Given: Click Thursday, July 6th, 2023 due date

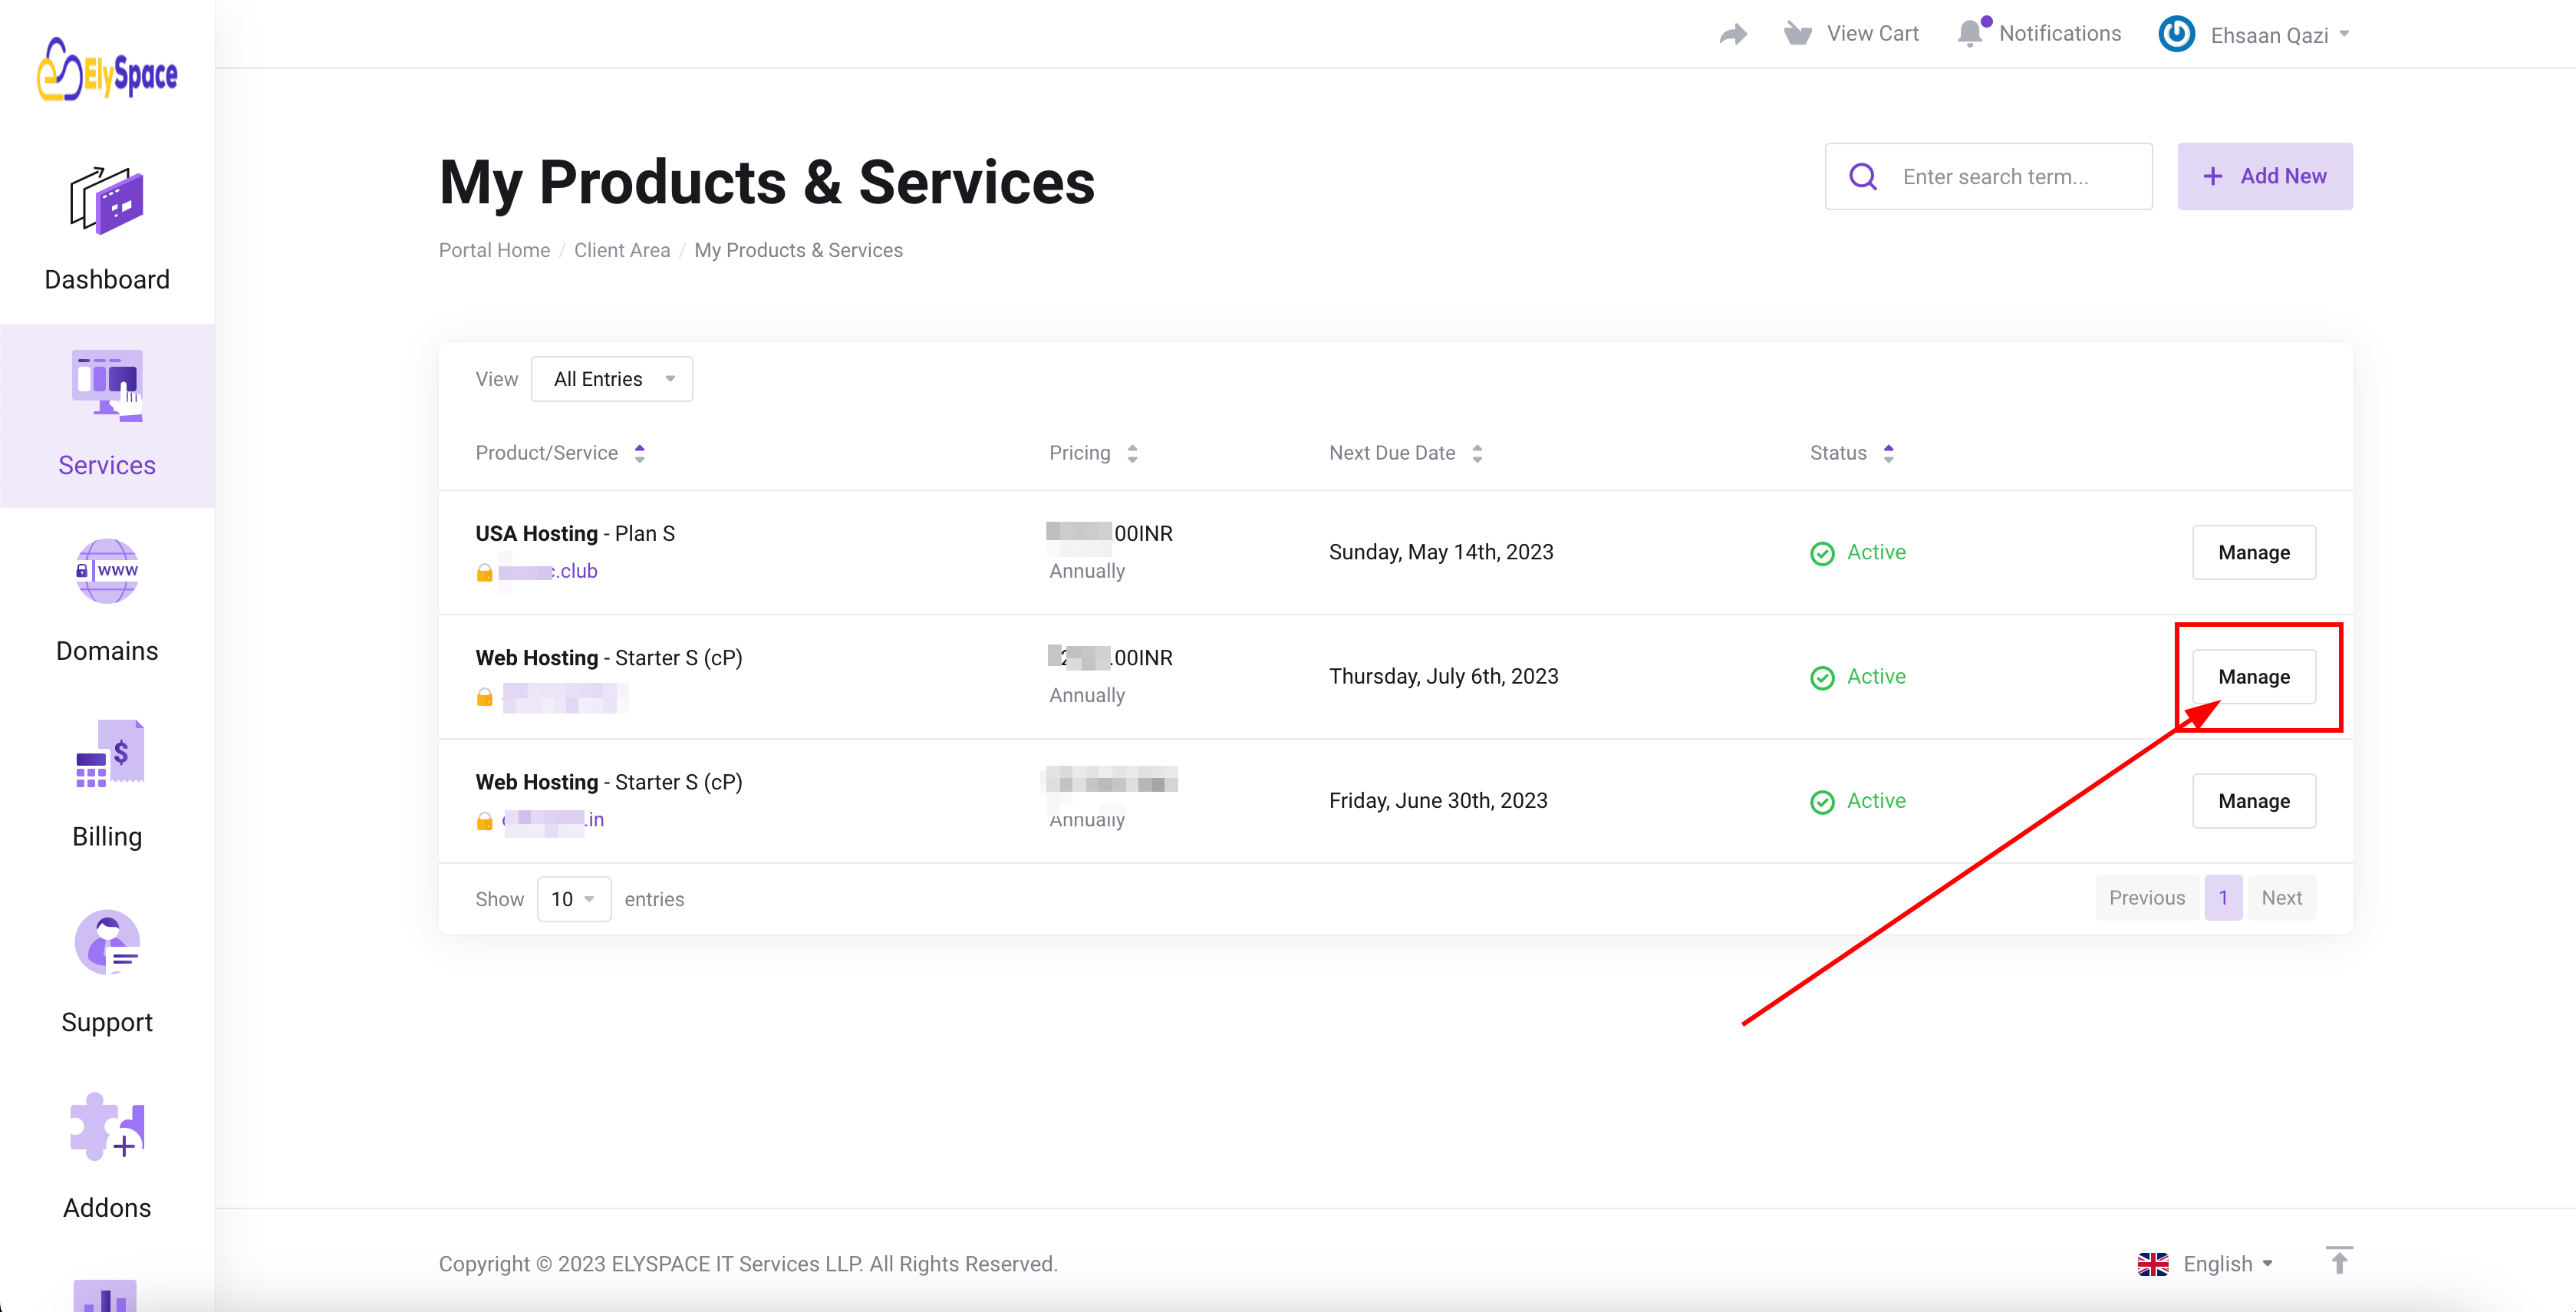Looking at the screenshot, I should (1443, 676).
